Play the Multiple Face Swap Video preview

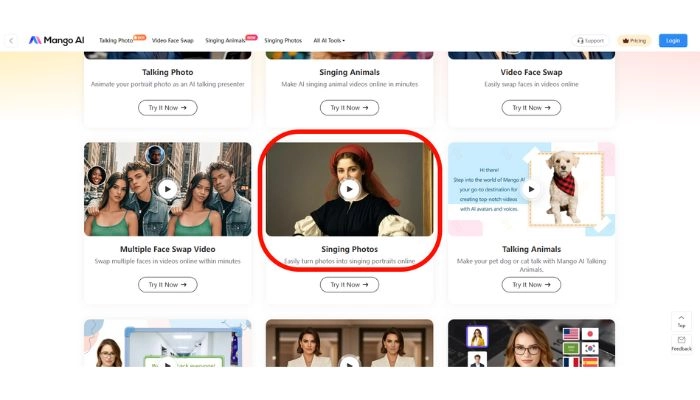coord(167,189)
